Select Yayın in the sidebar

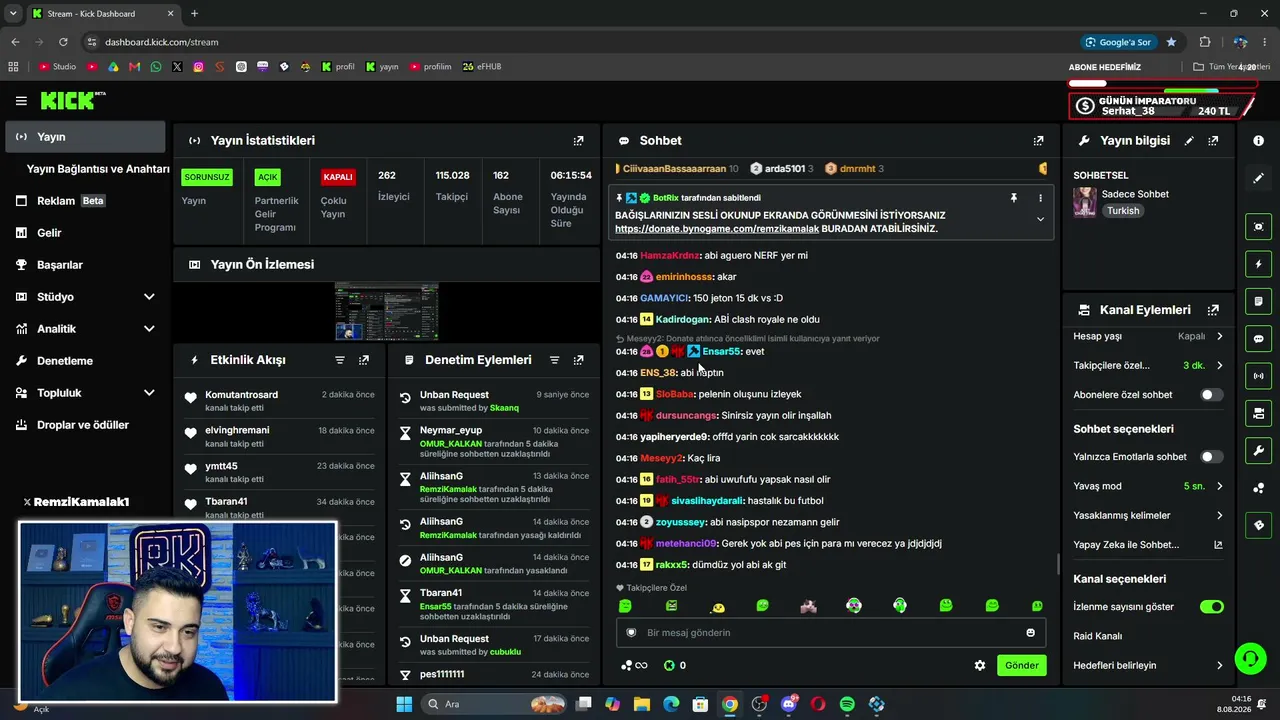coord(85,137)
